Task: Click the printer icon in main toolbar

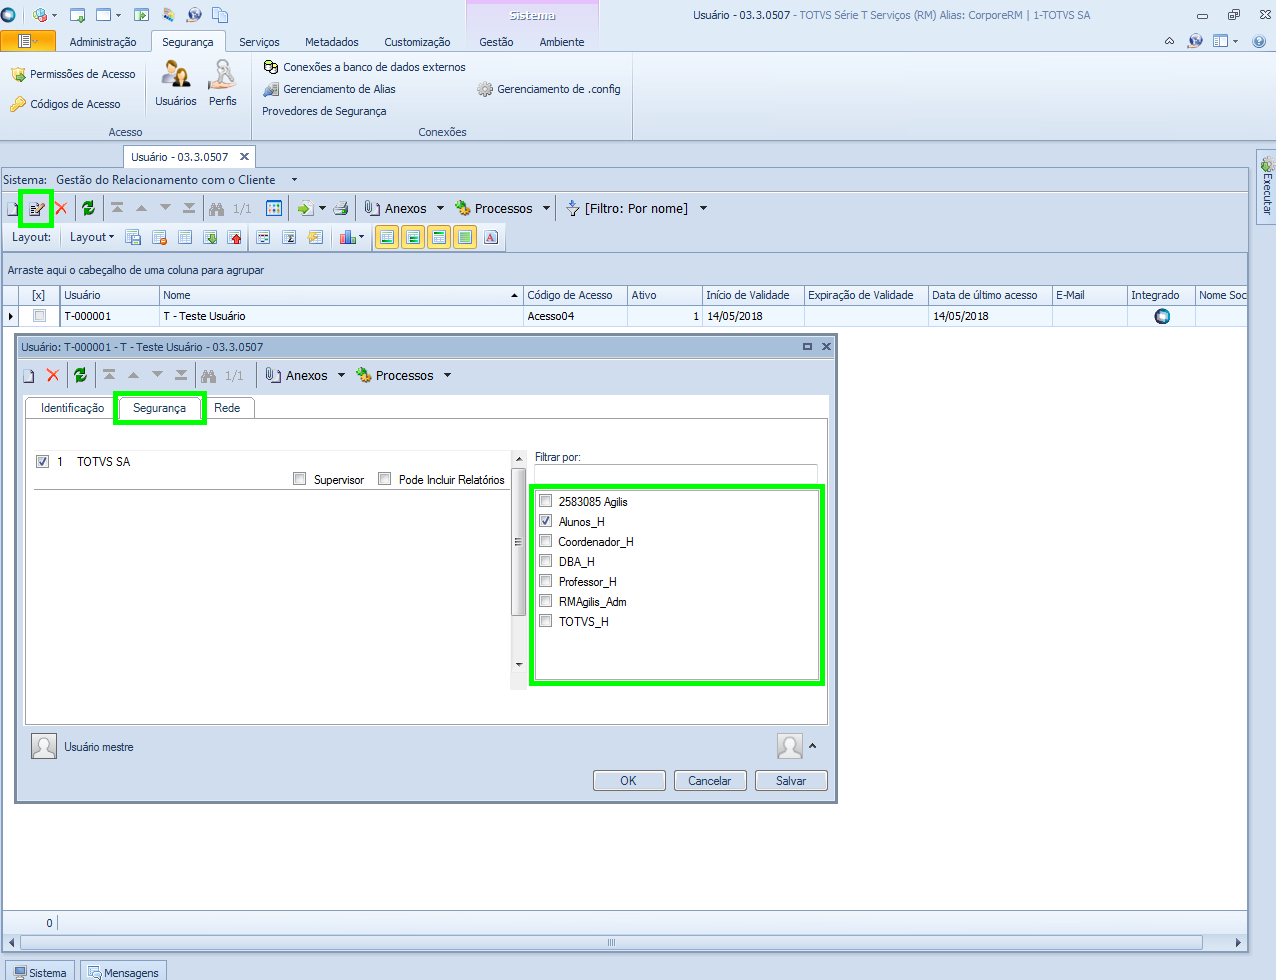Action: click(x=340, y=208)
